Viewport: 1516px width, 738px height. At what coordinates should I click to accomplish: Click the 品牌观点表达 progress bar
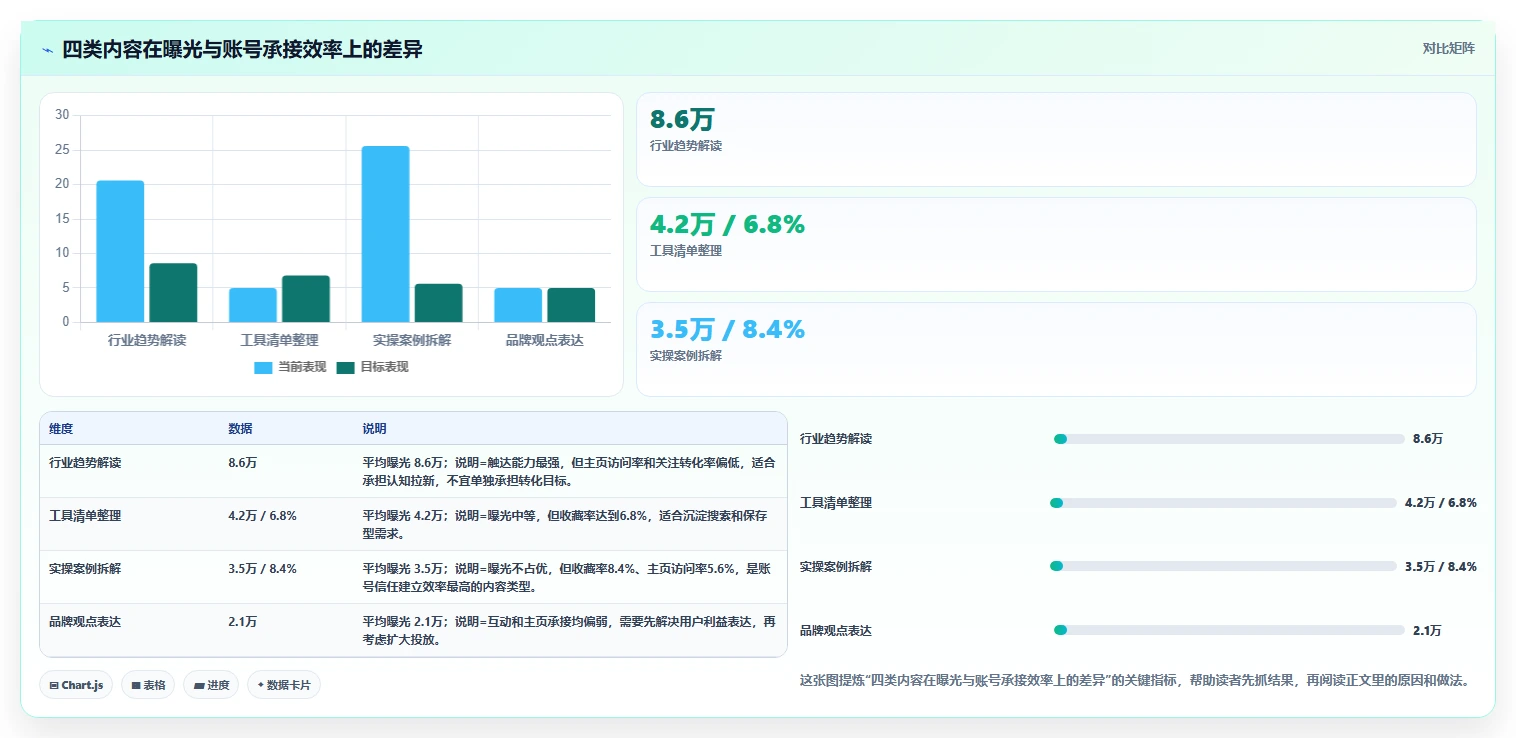pyautogui.click(x=1229, y=630)
